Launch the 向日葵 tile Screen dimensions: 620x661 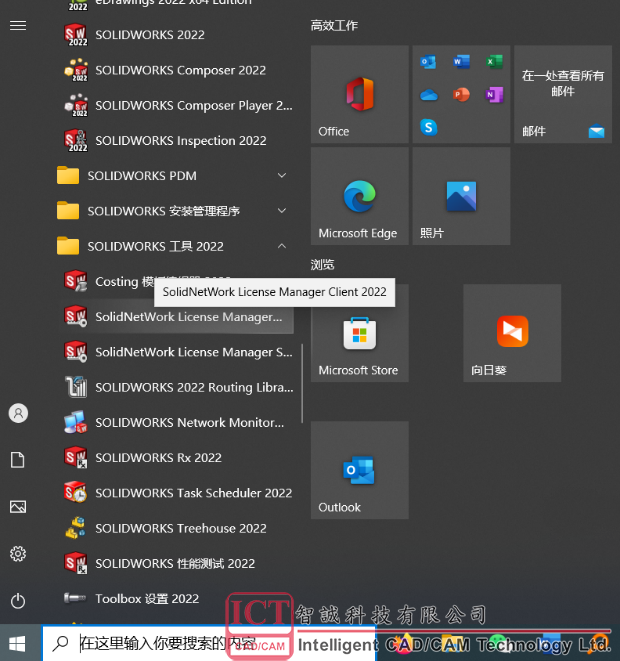tap(512, 333)
